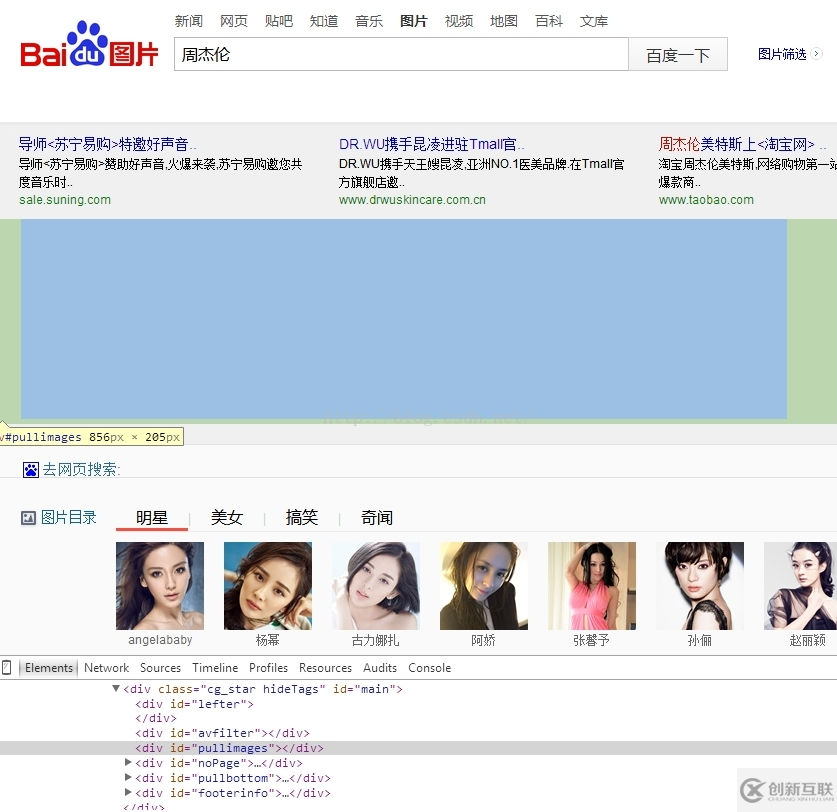Click the 百度一下 search button
This screenshot has width=837, height=812.
(x=678, y=54)
